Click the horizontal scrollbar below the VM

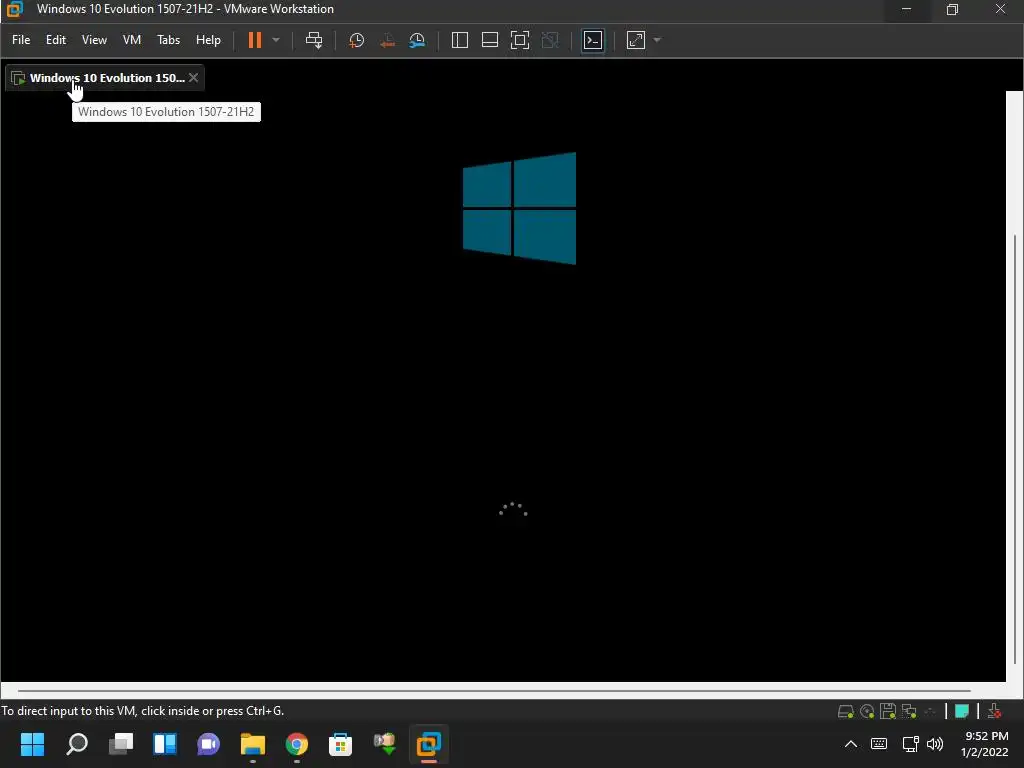(x=494, y=690)
